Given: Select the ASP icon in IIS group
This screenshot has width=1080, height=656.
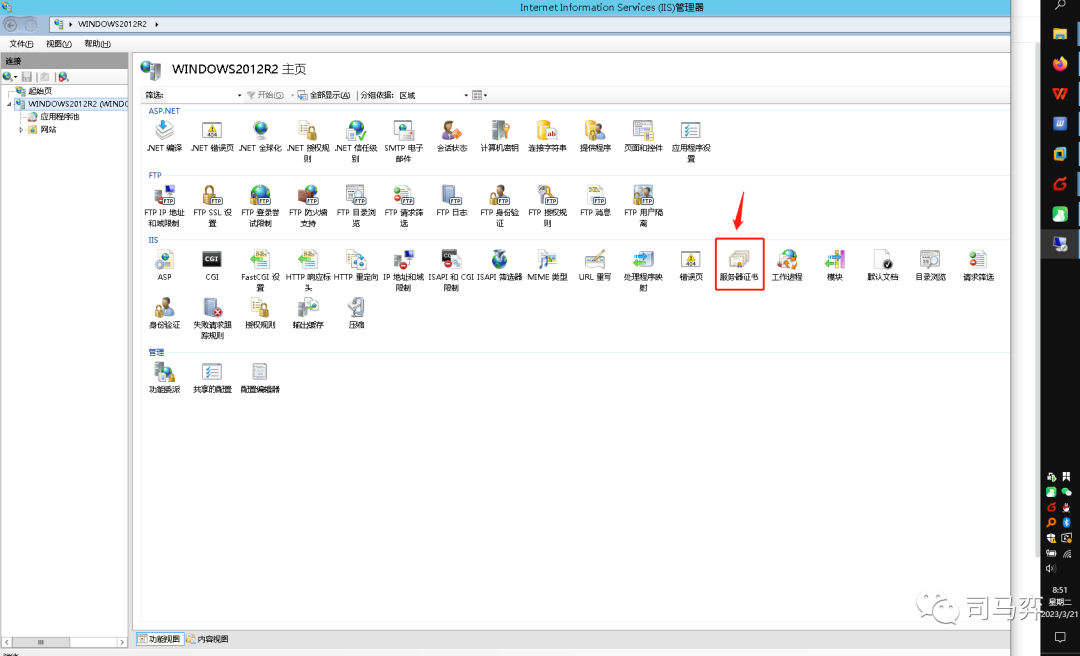Looking at the screenshot, I should [164, 265].
